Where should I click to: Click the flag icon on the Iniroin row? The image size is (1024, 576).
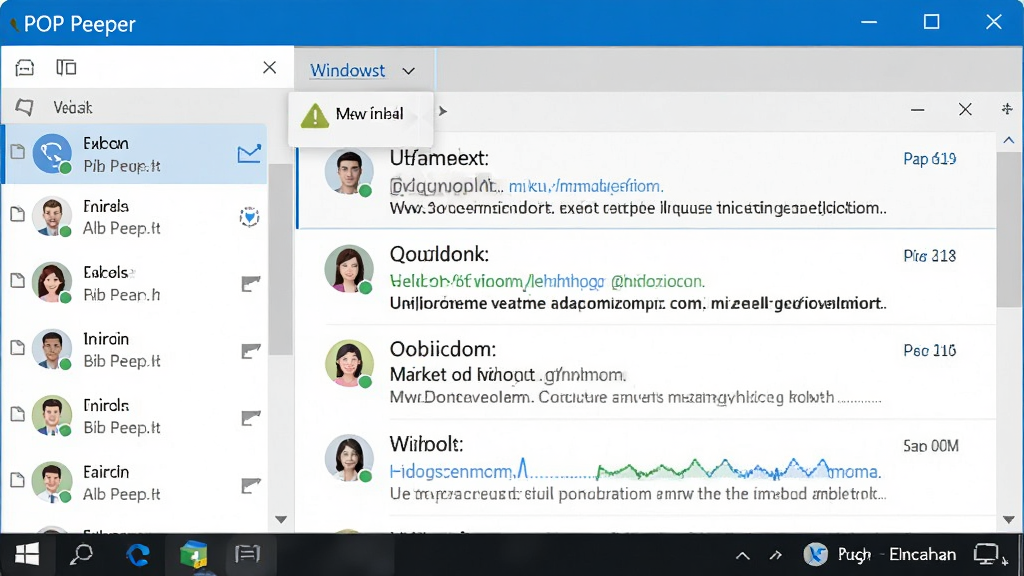click(251, 351)
